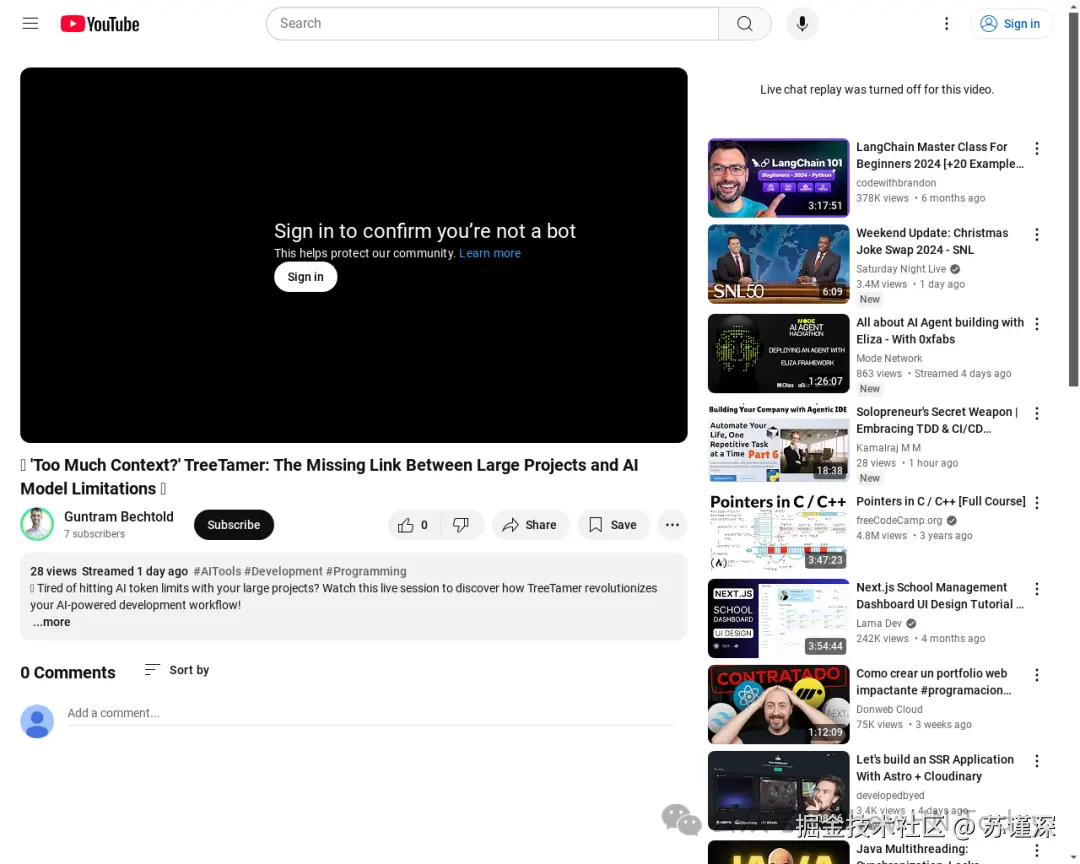Go to YouTube home via logo
The image size is (1080, 864).
click(x=100, y=24)
